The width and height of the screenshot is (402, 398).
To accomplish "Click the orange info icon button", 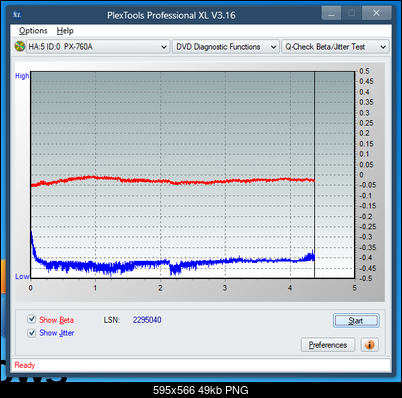I will (369, 344).
